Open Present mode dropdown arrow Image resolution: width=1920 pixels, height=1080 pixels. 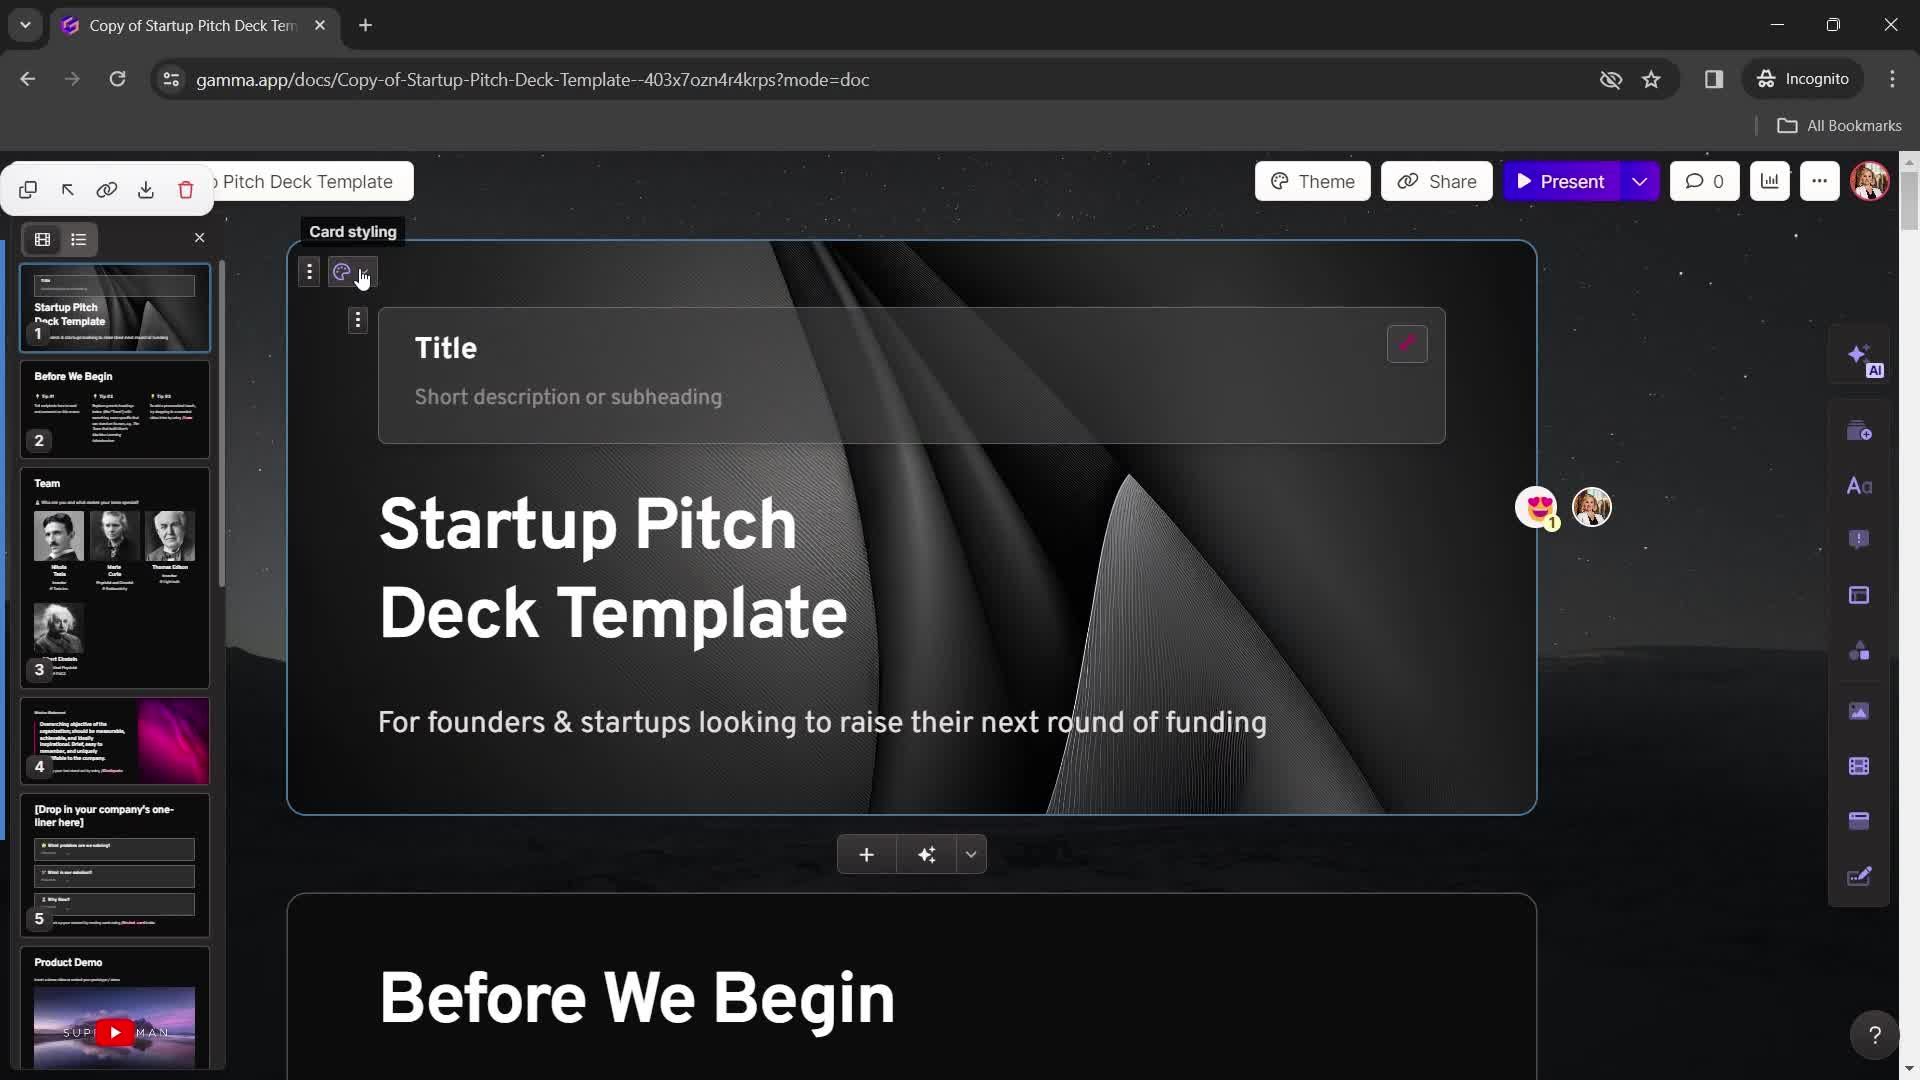(x=1639, y=181)
